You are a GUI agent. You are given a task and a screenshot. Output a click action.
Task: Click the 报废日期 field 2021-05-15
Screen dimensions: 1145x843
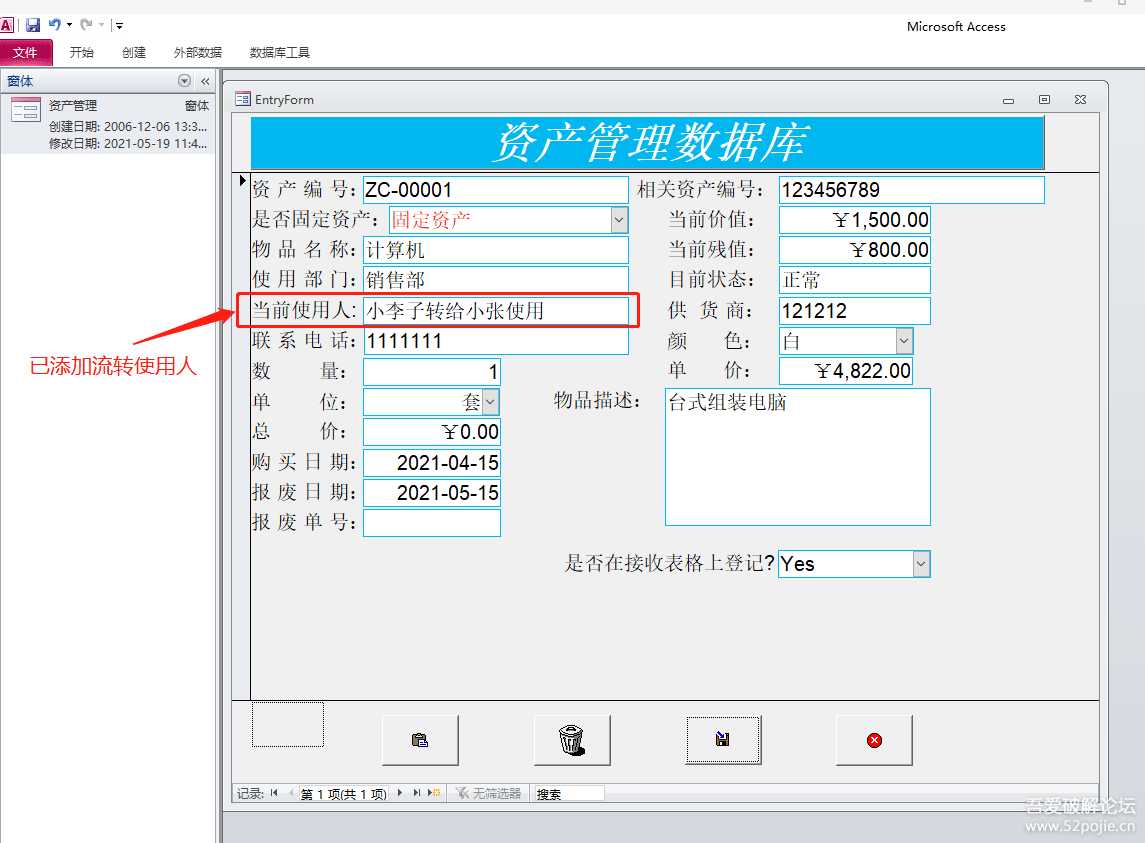point(432,492)
